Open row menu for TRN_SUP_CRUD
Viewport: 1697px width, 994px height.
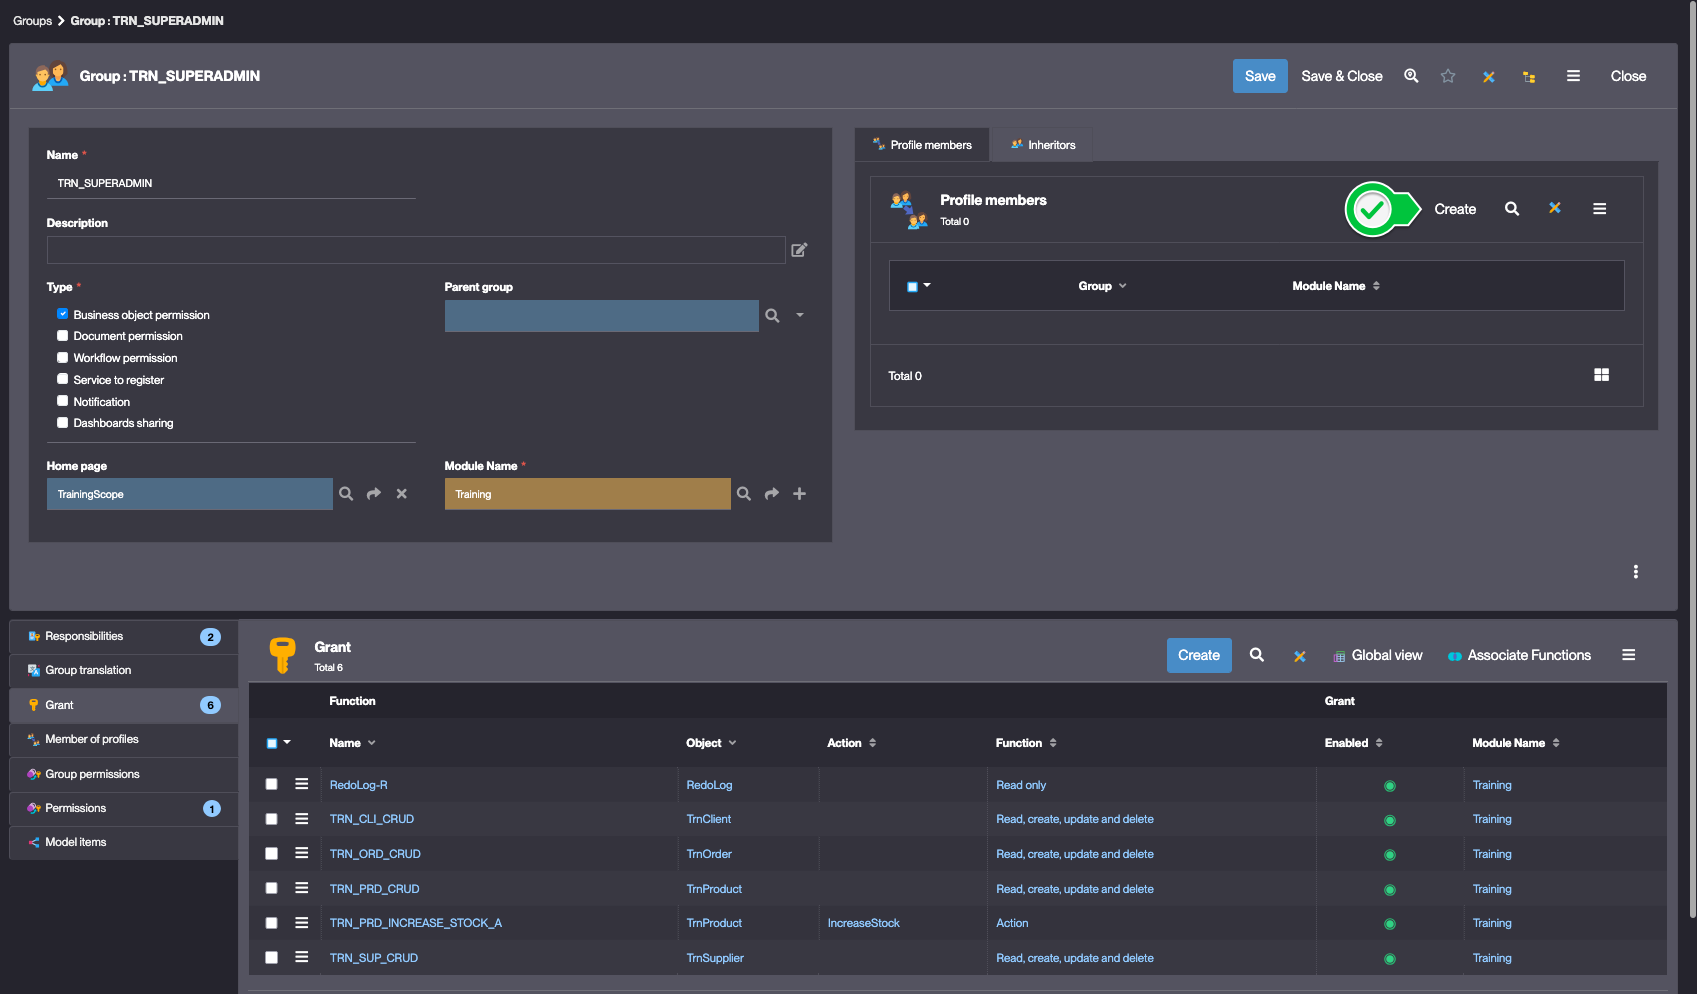[301, 957]
